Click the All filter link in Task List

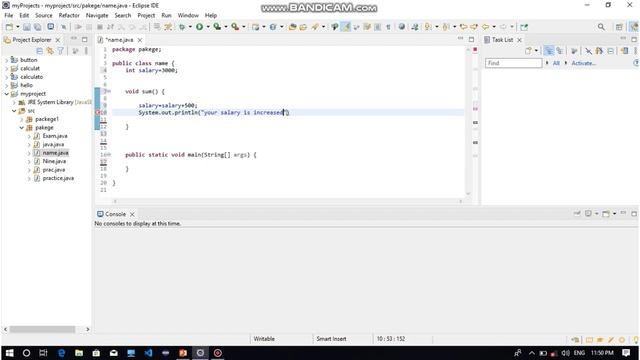[x=556, y=63]
